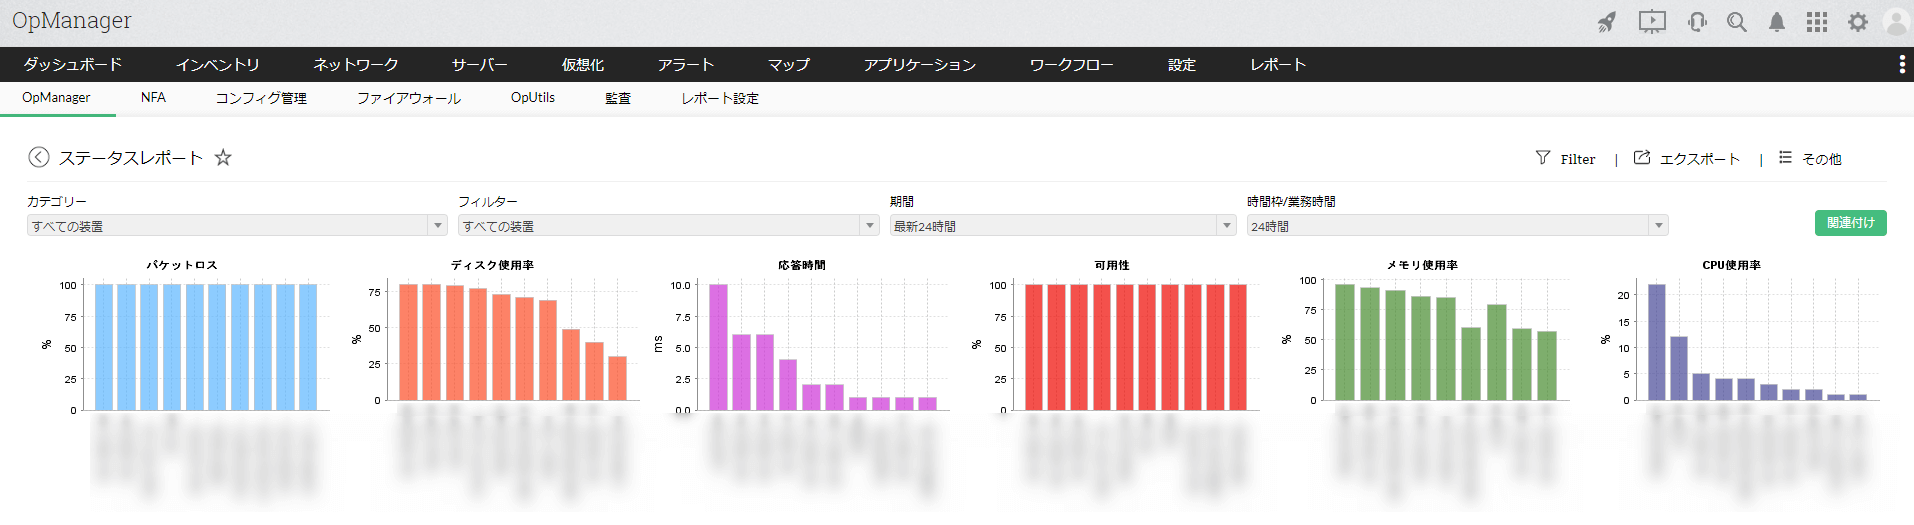This screenshot has width=1914, height=525.
Task: Open the apps grid icon
Action: click(x=1817, y=22)
